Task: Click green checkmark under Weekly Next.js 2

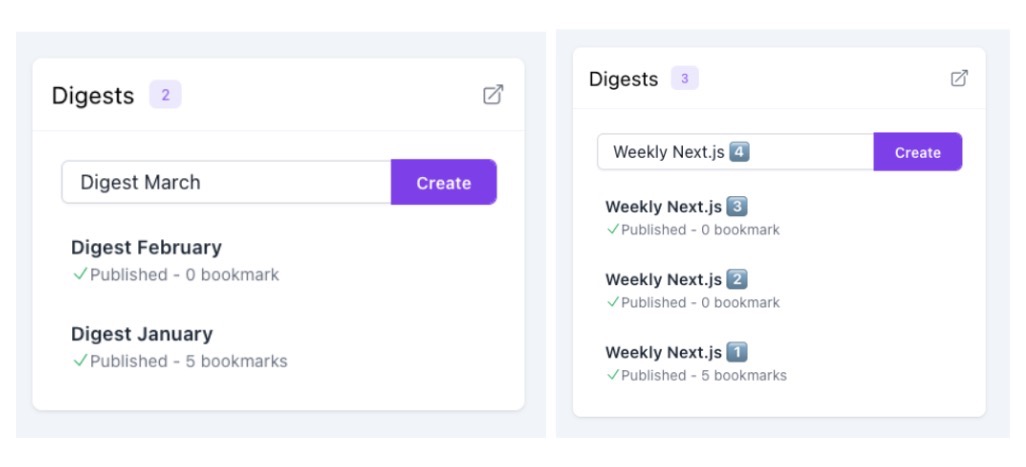Action: tap(612, 302)
